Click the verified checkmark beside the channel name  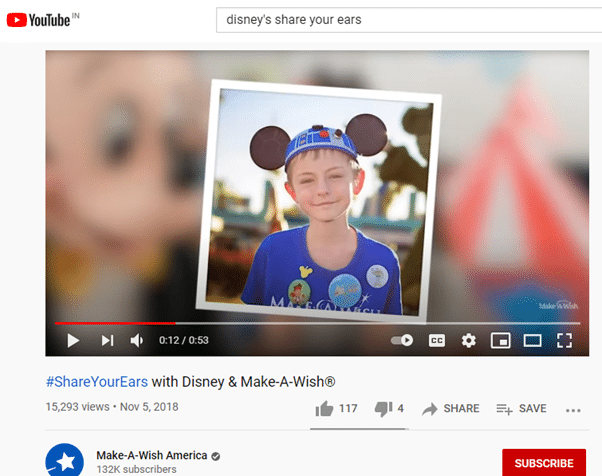point(216,456)
